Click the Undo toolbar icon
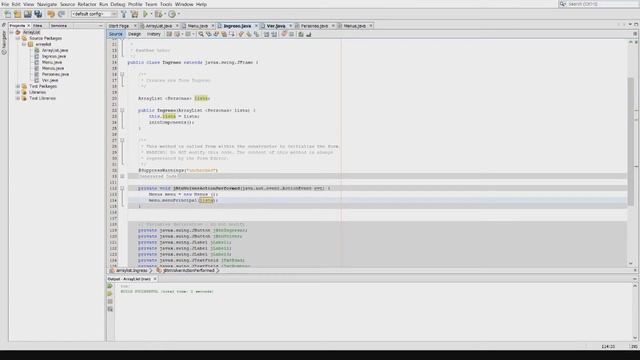Viewport: 640px width, 360px height. pos(51,14)
